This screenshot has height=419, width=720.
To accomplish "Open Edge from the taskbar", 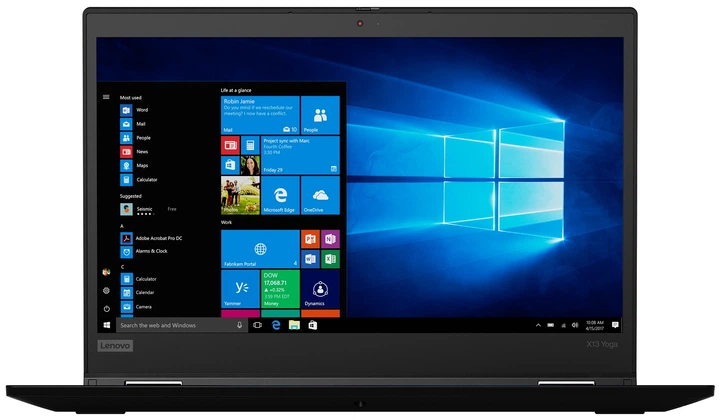I will [276, 325].
